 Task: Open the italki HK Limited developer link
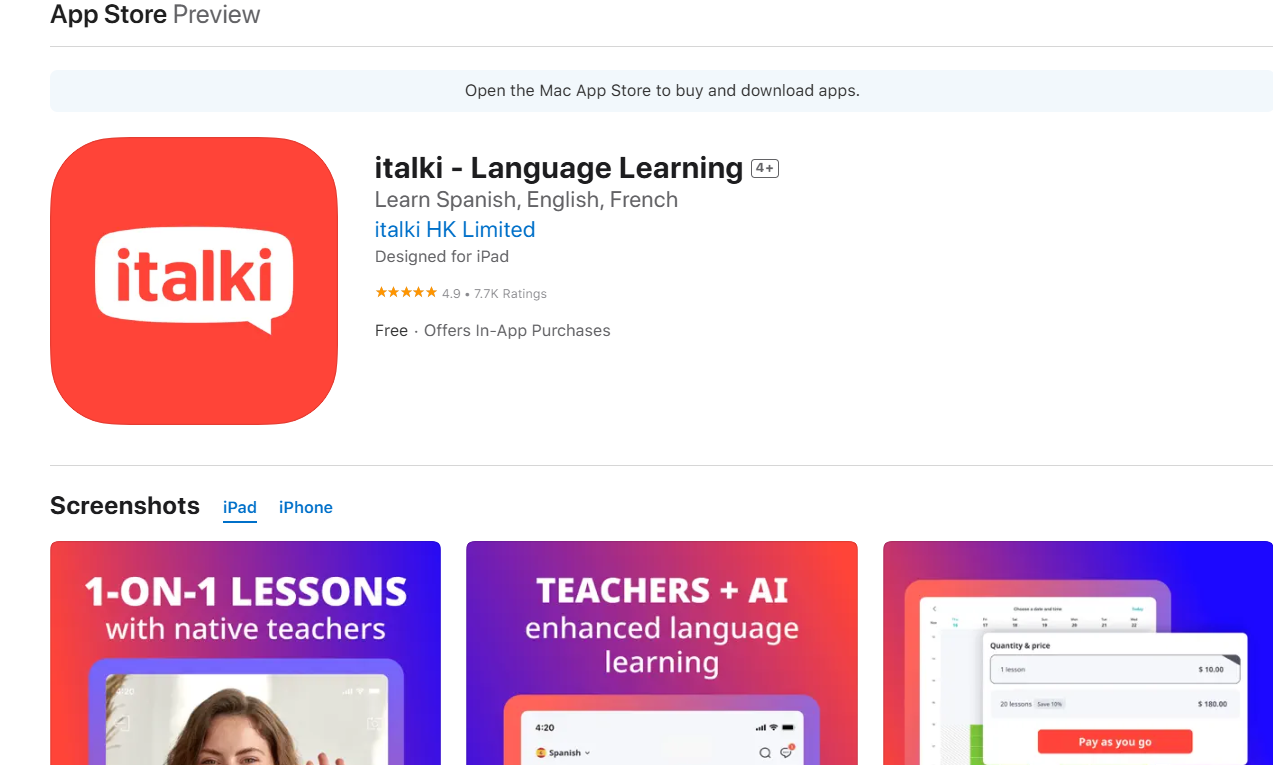point(455,229)
